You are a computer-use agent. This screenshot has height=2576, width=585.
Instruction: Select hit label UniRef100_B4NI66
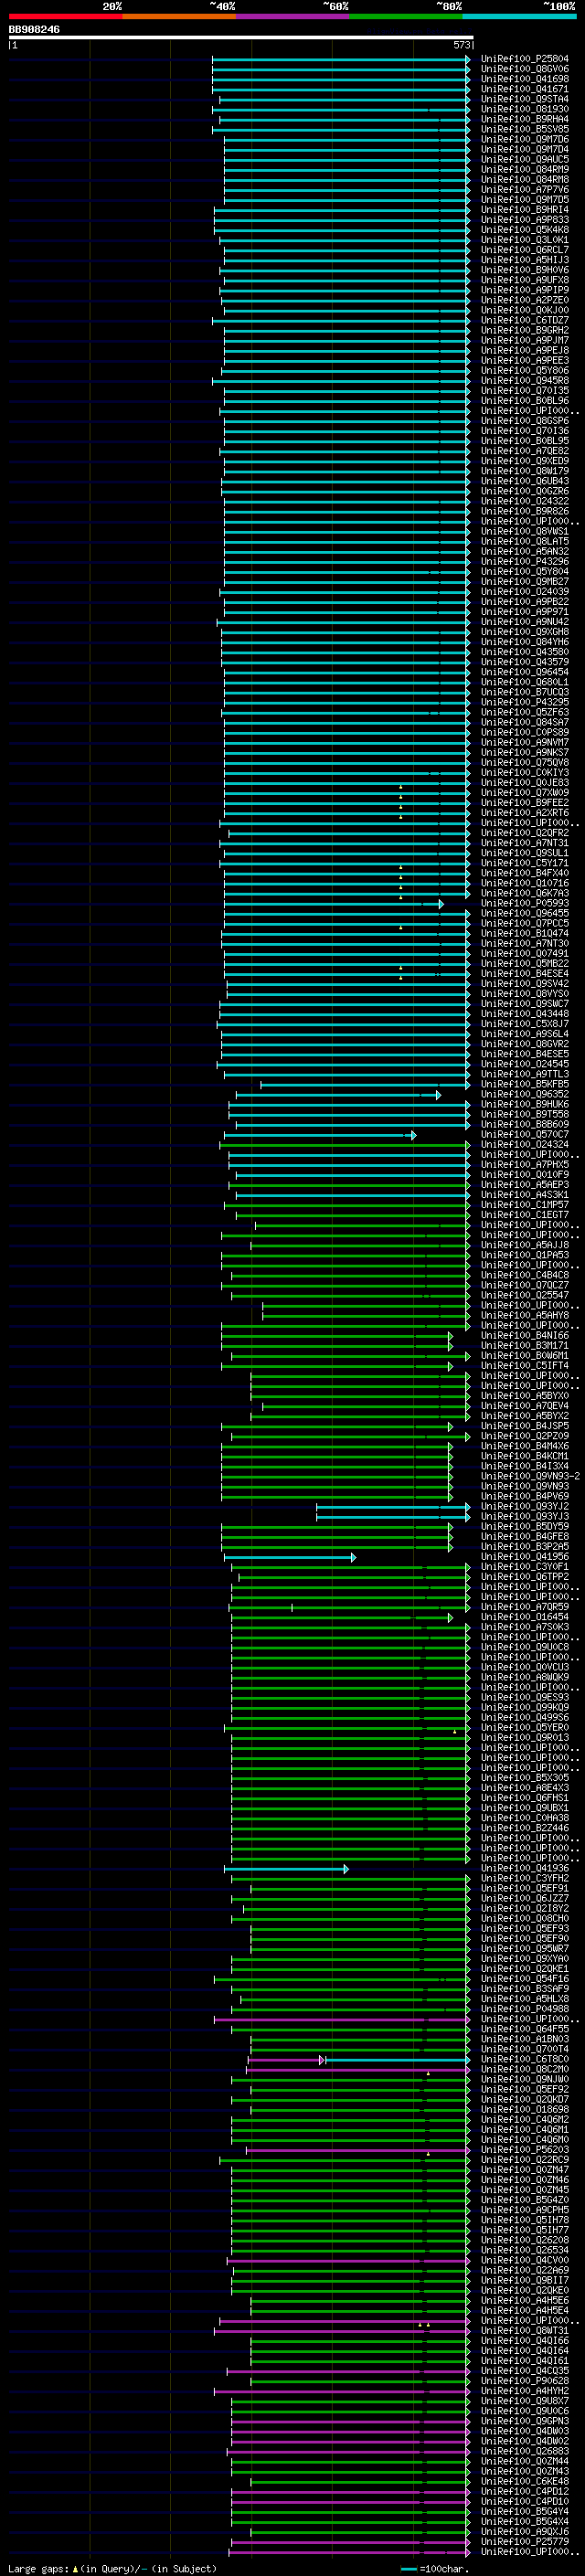click(x=525, y=1335)
